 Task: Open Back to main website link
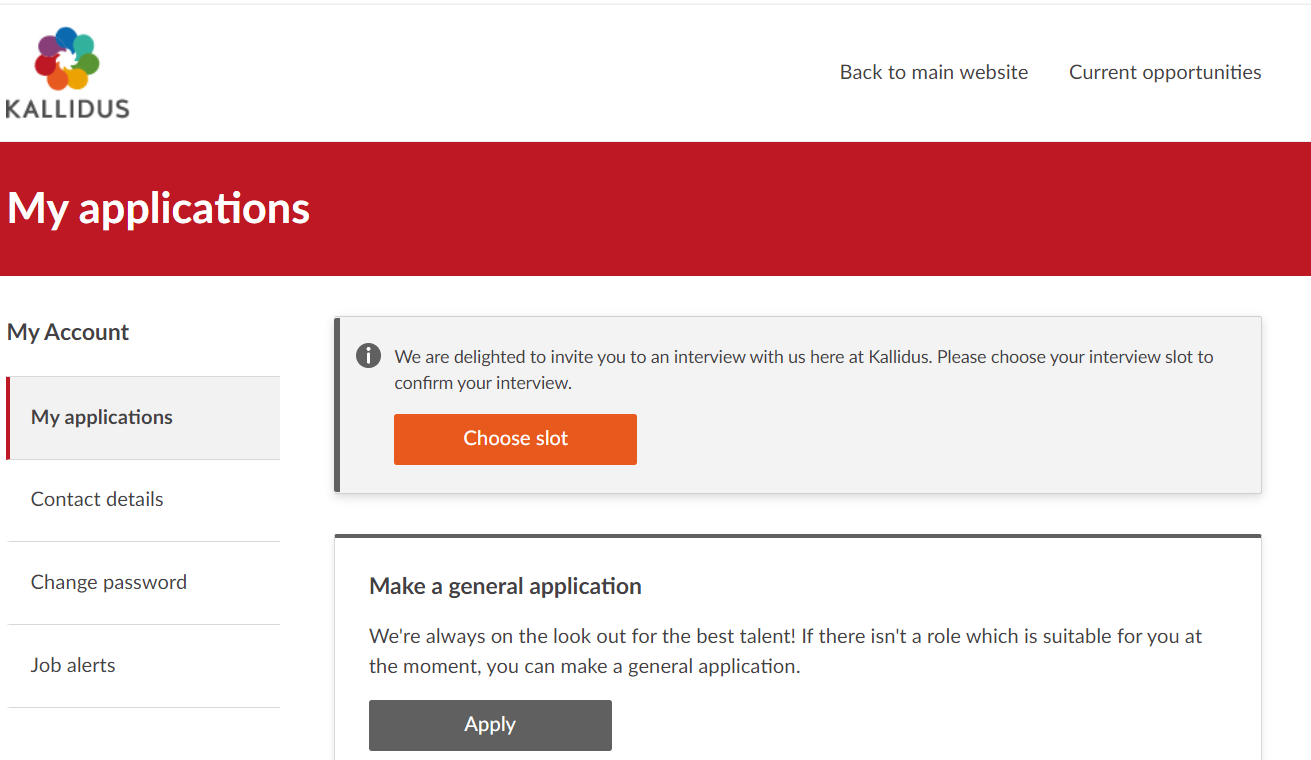[933, 72]
